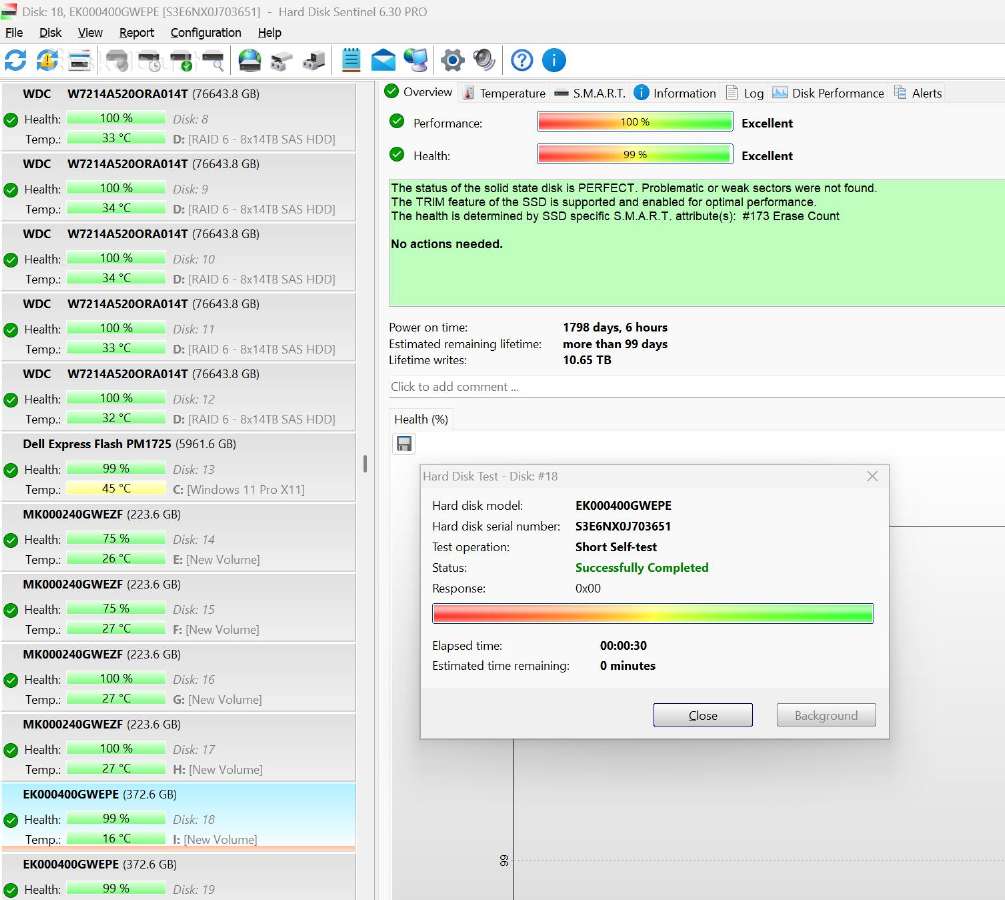Select the MK000240GWEZF entry for Disk 15
Viewport: 1005px width, 900px height.
pos(178,607)
